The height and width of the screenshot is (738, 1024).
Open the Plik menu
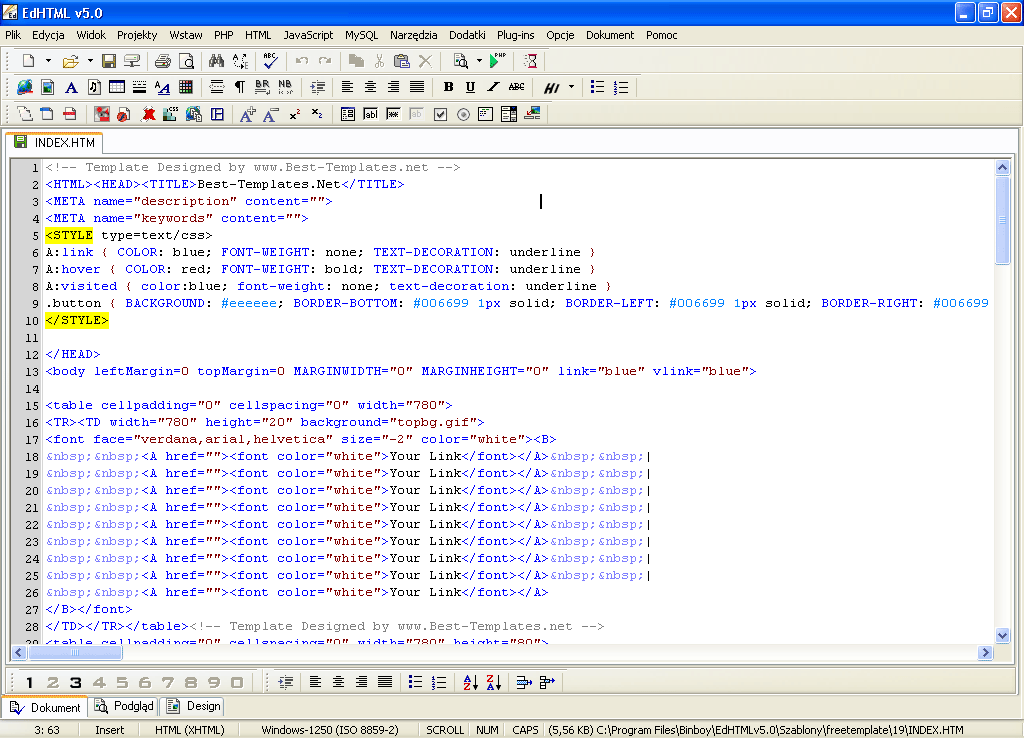click(x=13, y=35)
